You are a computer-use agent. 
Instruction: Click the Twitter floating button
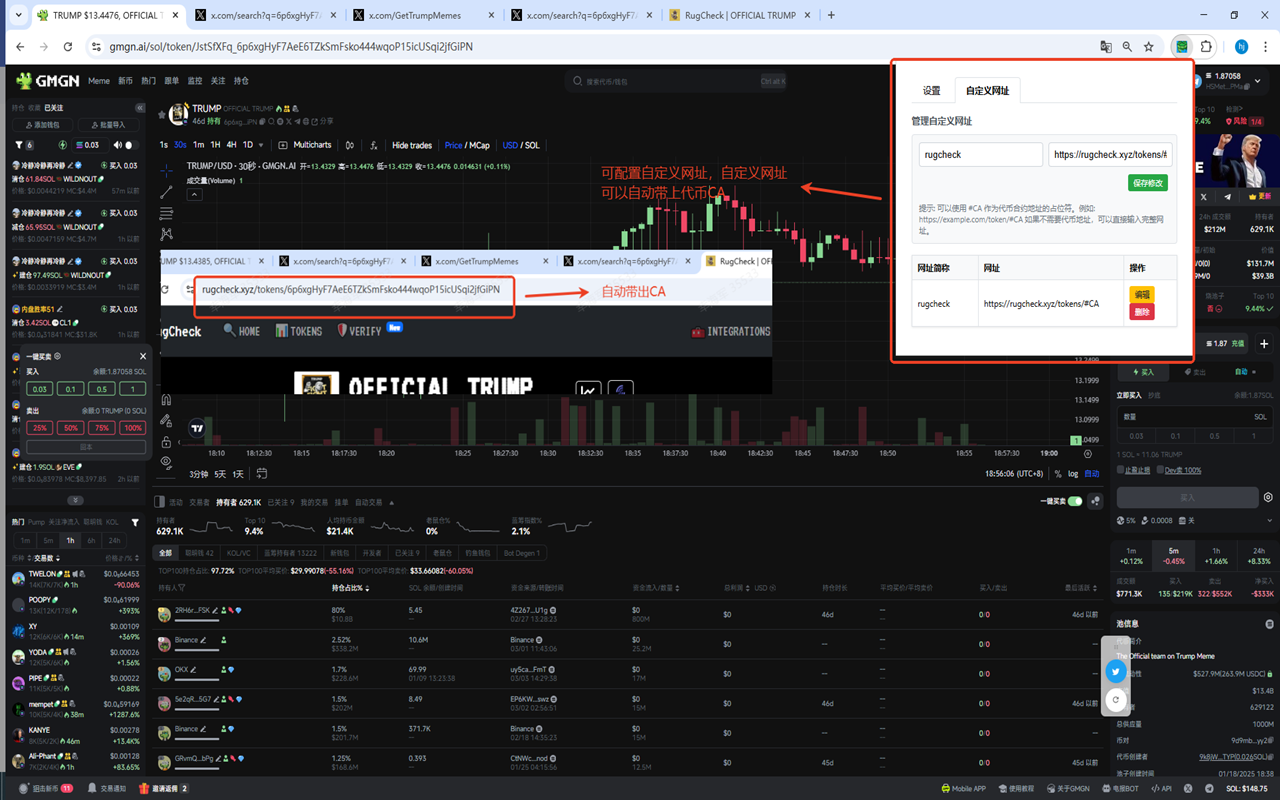(x=1116, y=672)
